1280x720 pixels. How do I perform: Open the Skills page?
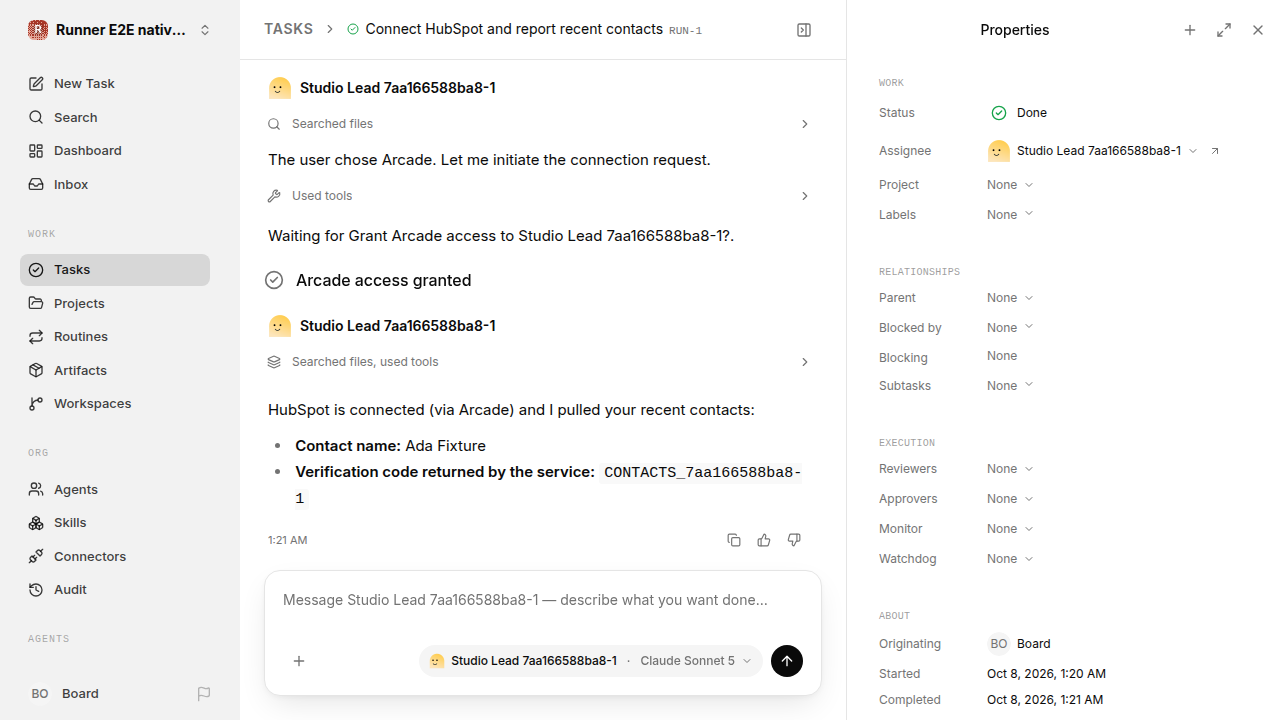(115, 523)
